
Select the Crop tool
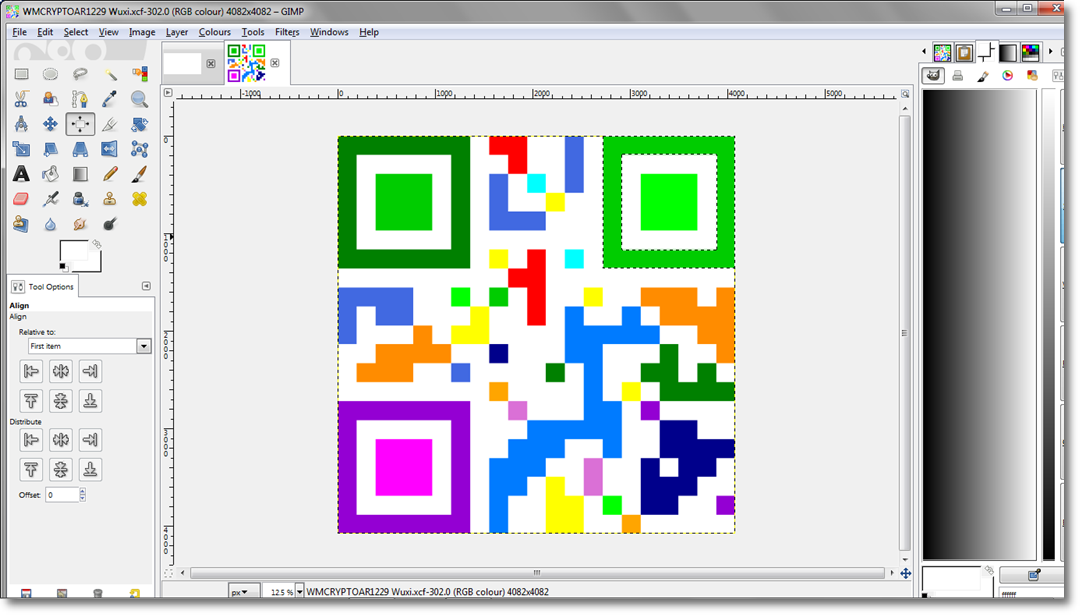pyautogui.click(x=110, y=124)
